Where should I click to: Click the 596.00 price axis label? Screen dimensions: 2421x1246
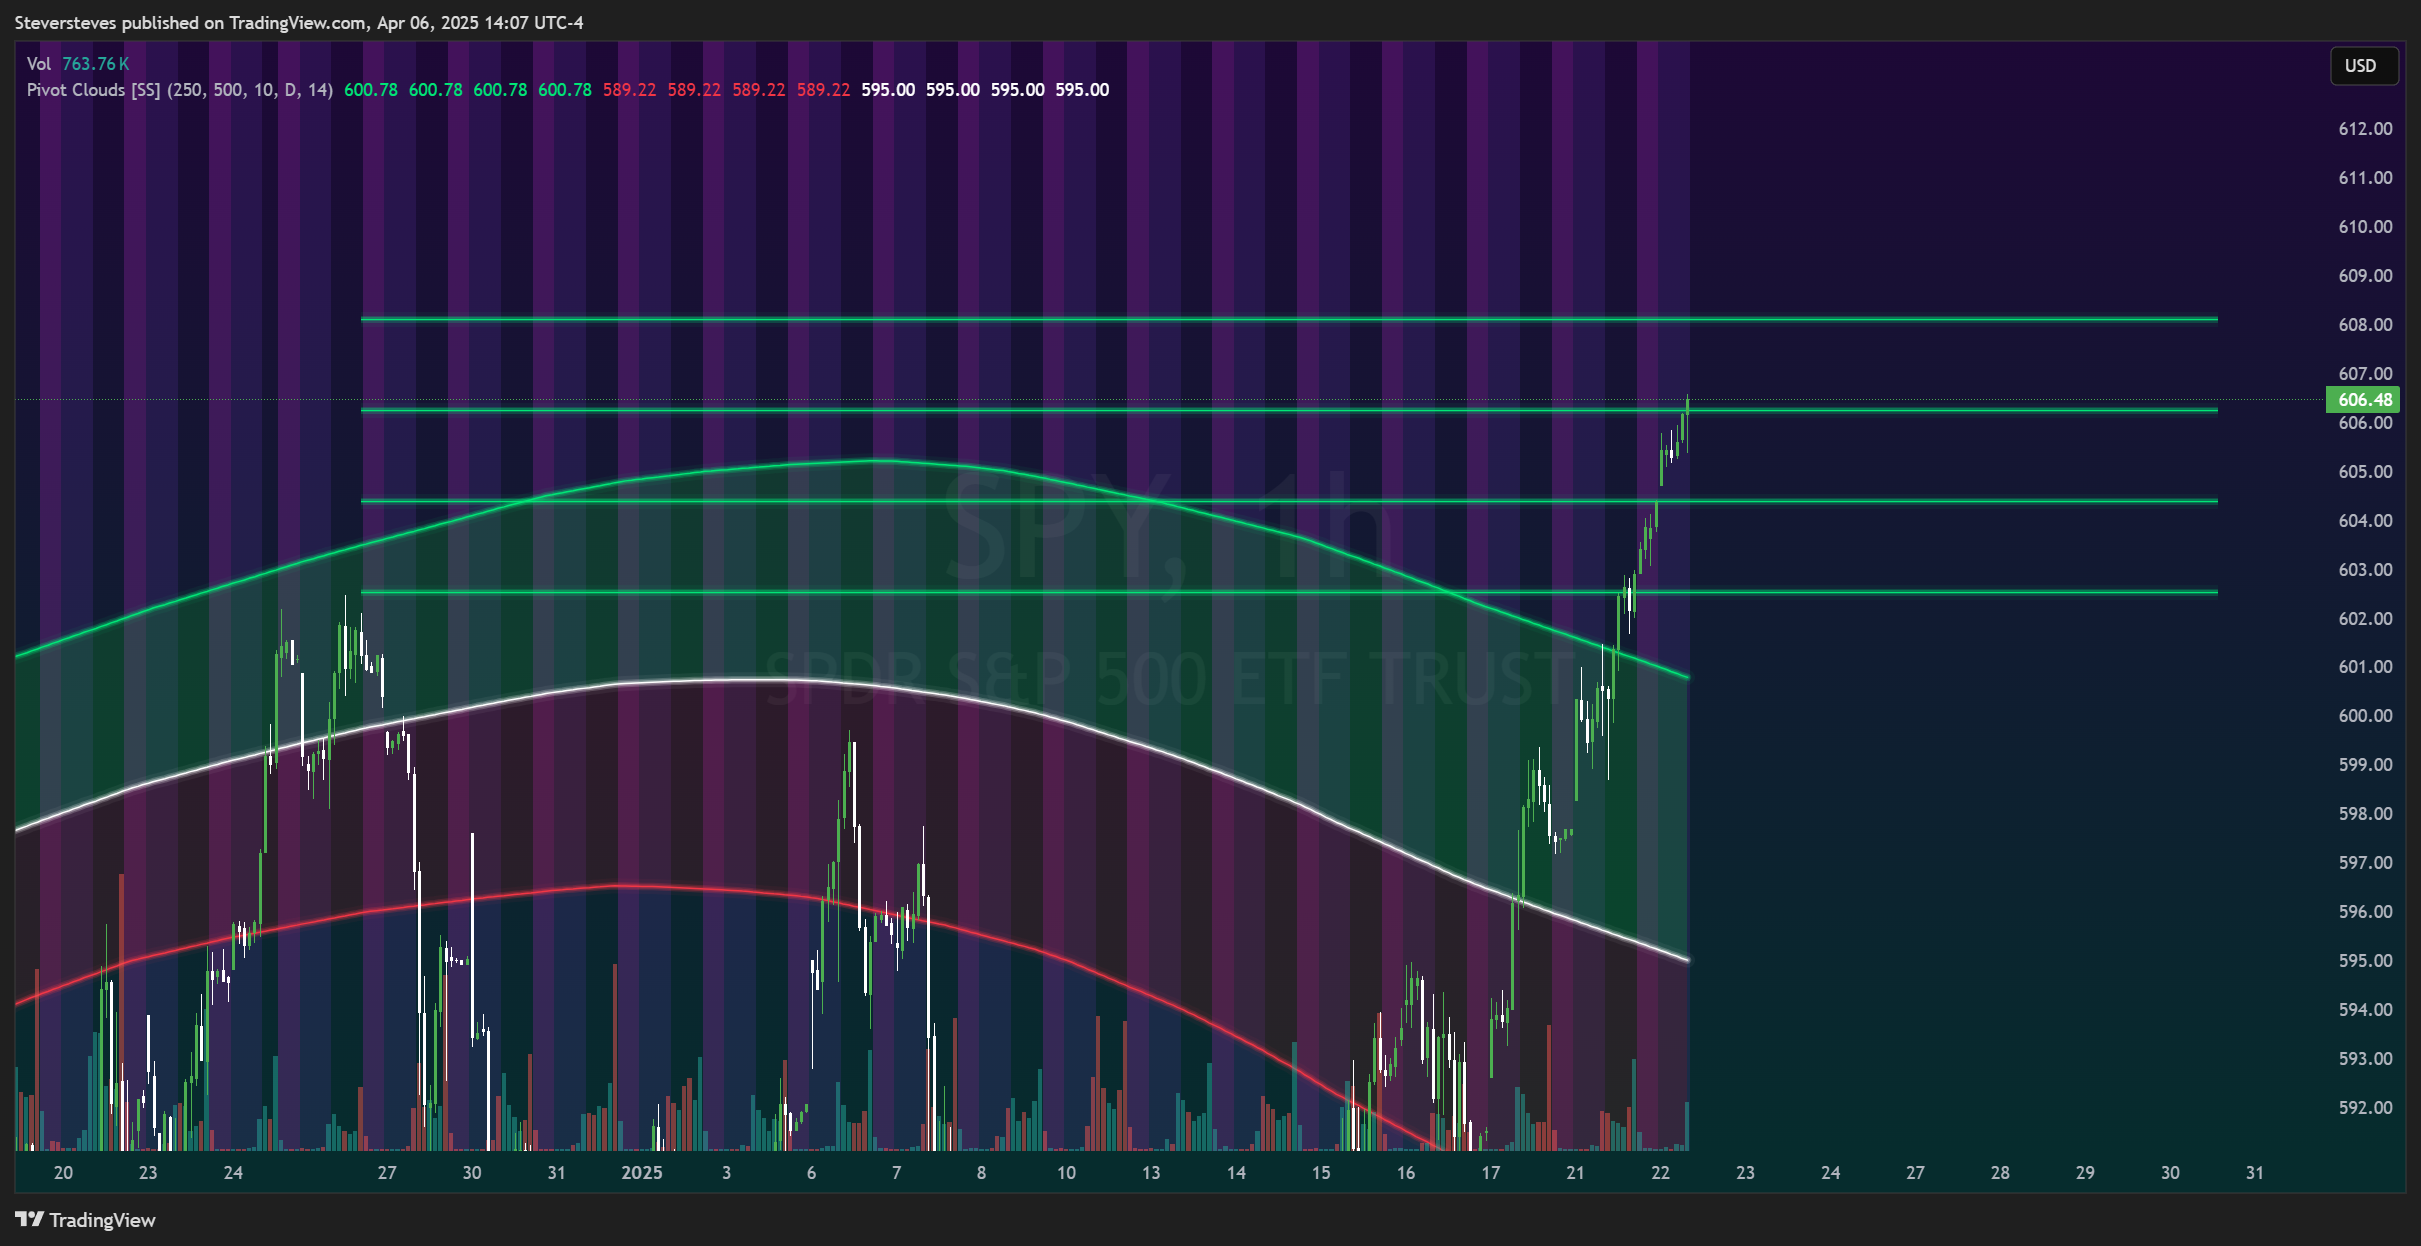pos(2365,912)
